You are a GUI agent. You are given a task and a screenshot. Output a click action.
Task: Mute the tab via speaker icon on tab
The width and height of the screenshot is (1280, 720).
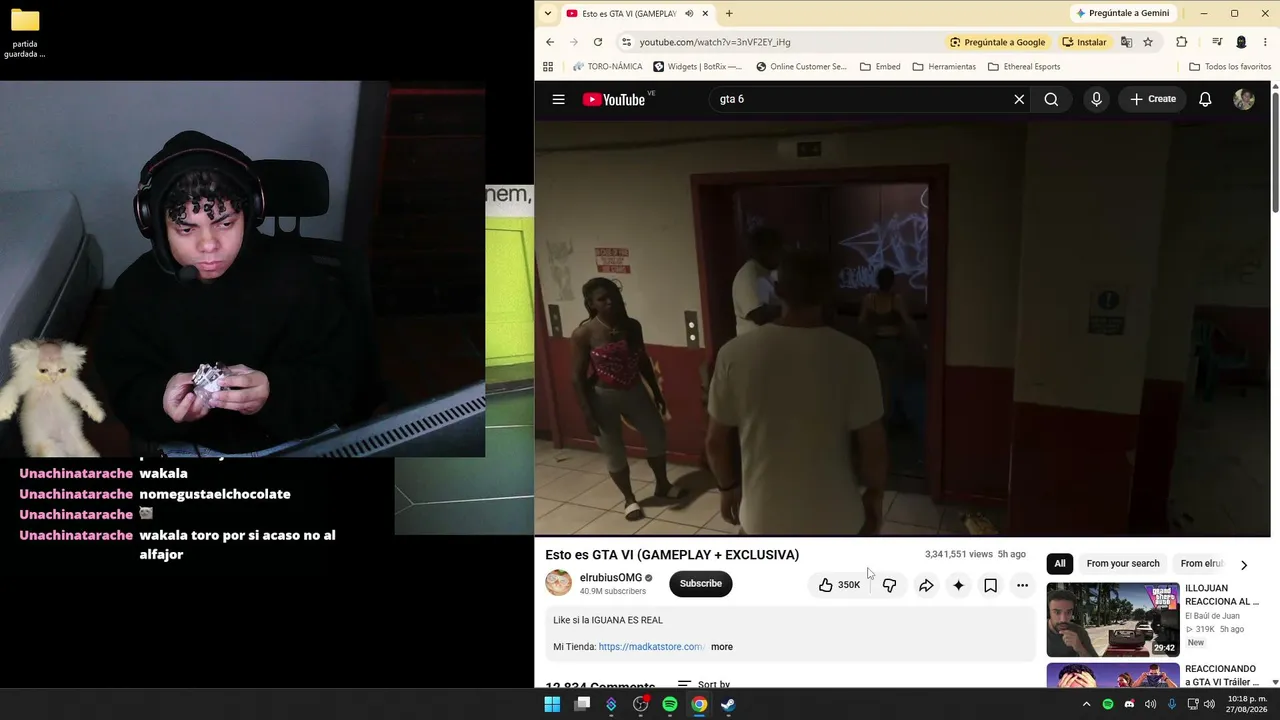click(689, 13)
